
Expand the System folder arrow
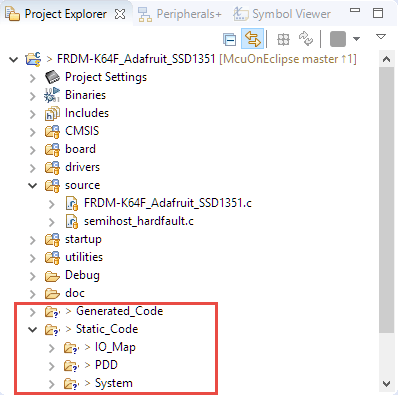(x=52, y=384)
